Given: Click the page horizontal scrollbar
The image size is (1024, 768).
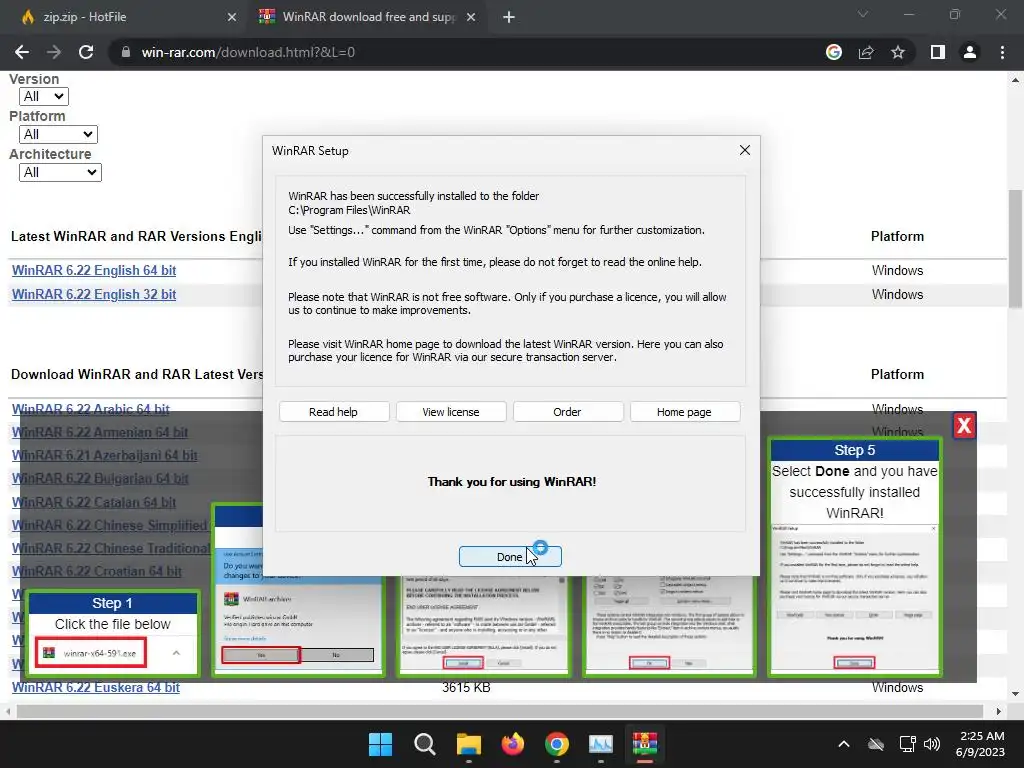Looking at the screenshot, I should click(500, 711).
